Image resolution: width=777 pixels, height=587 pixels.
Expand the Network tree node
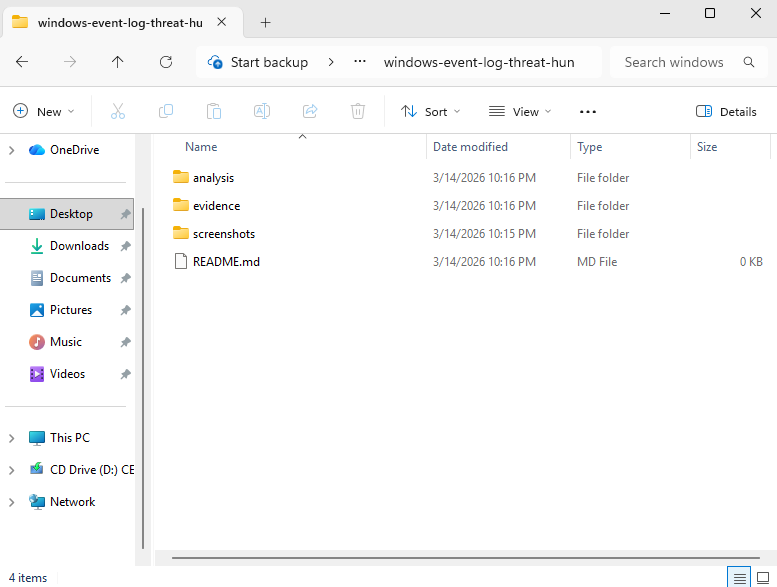pyautogui.click(x=11, y=502)
